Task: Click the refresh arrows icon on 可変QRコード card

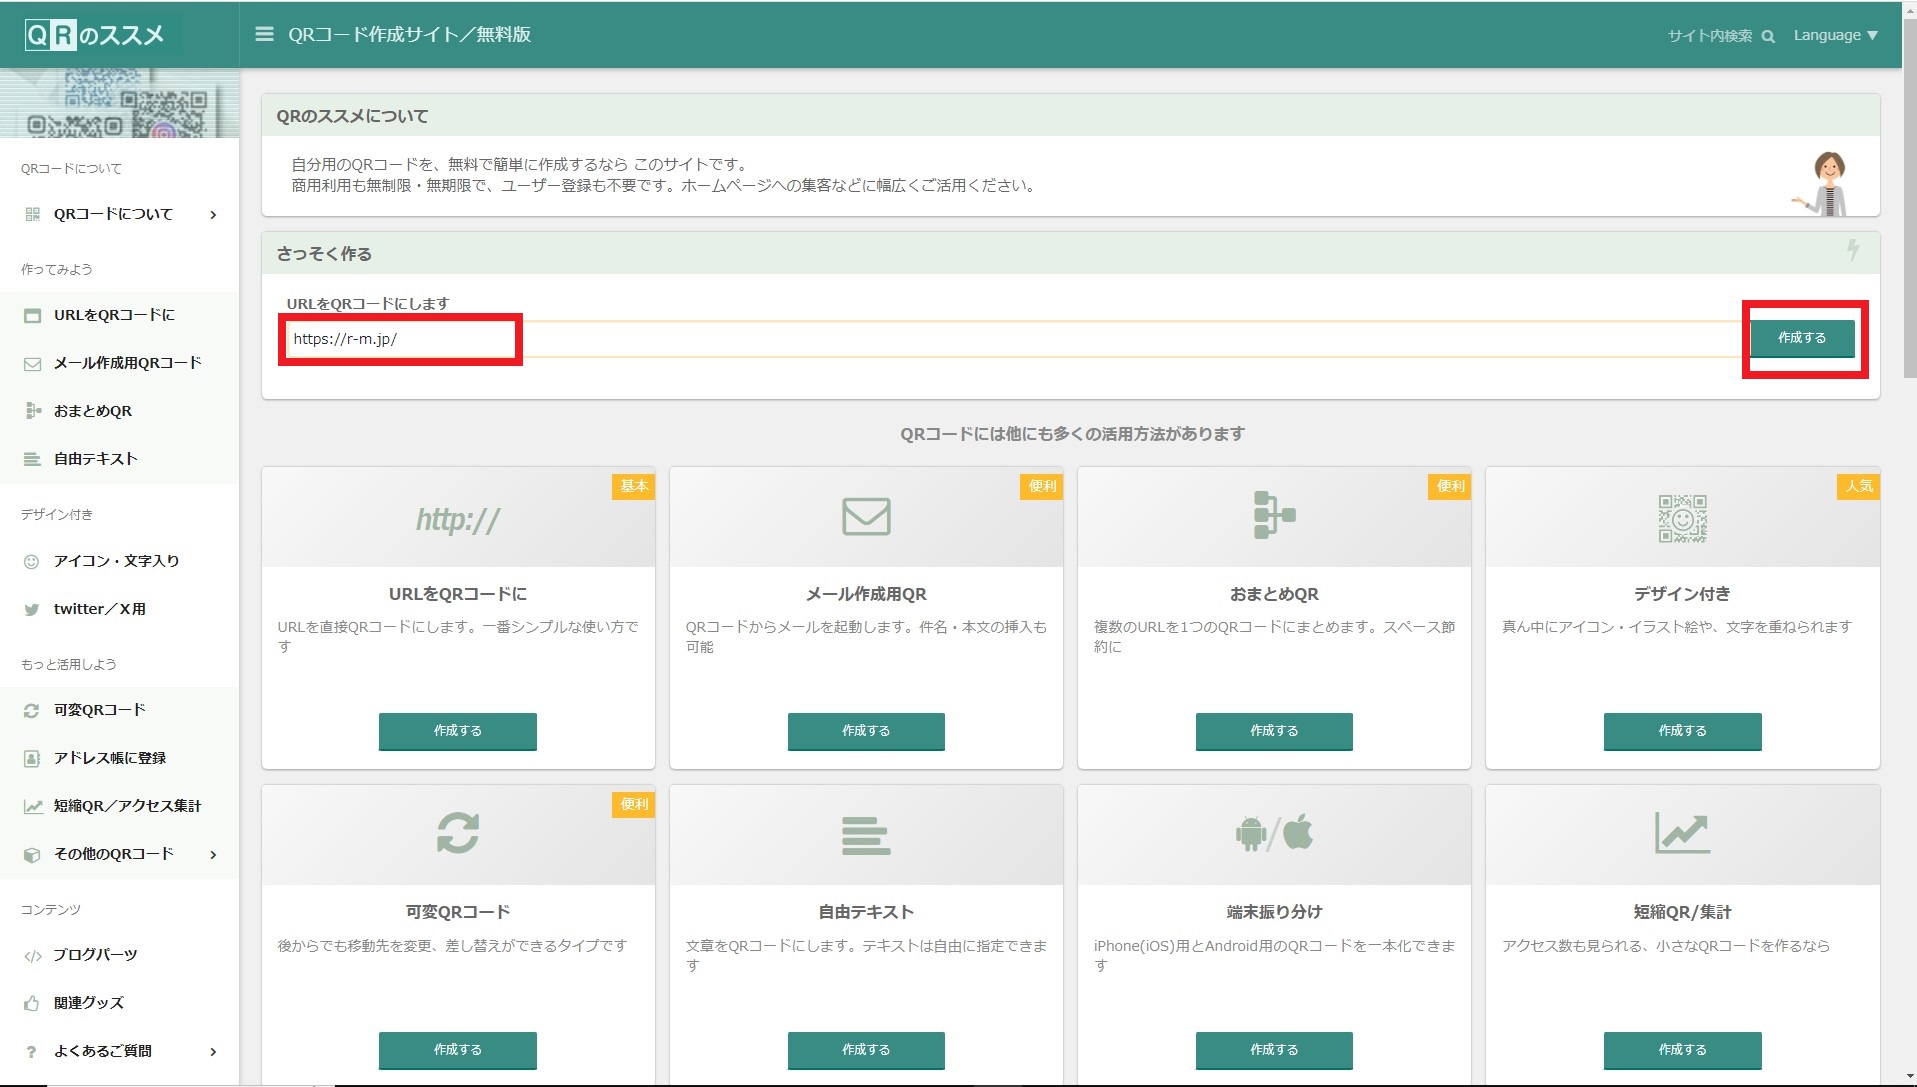Action: (x=457, y=833)
